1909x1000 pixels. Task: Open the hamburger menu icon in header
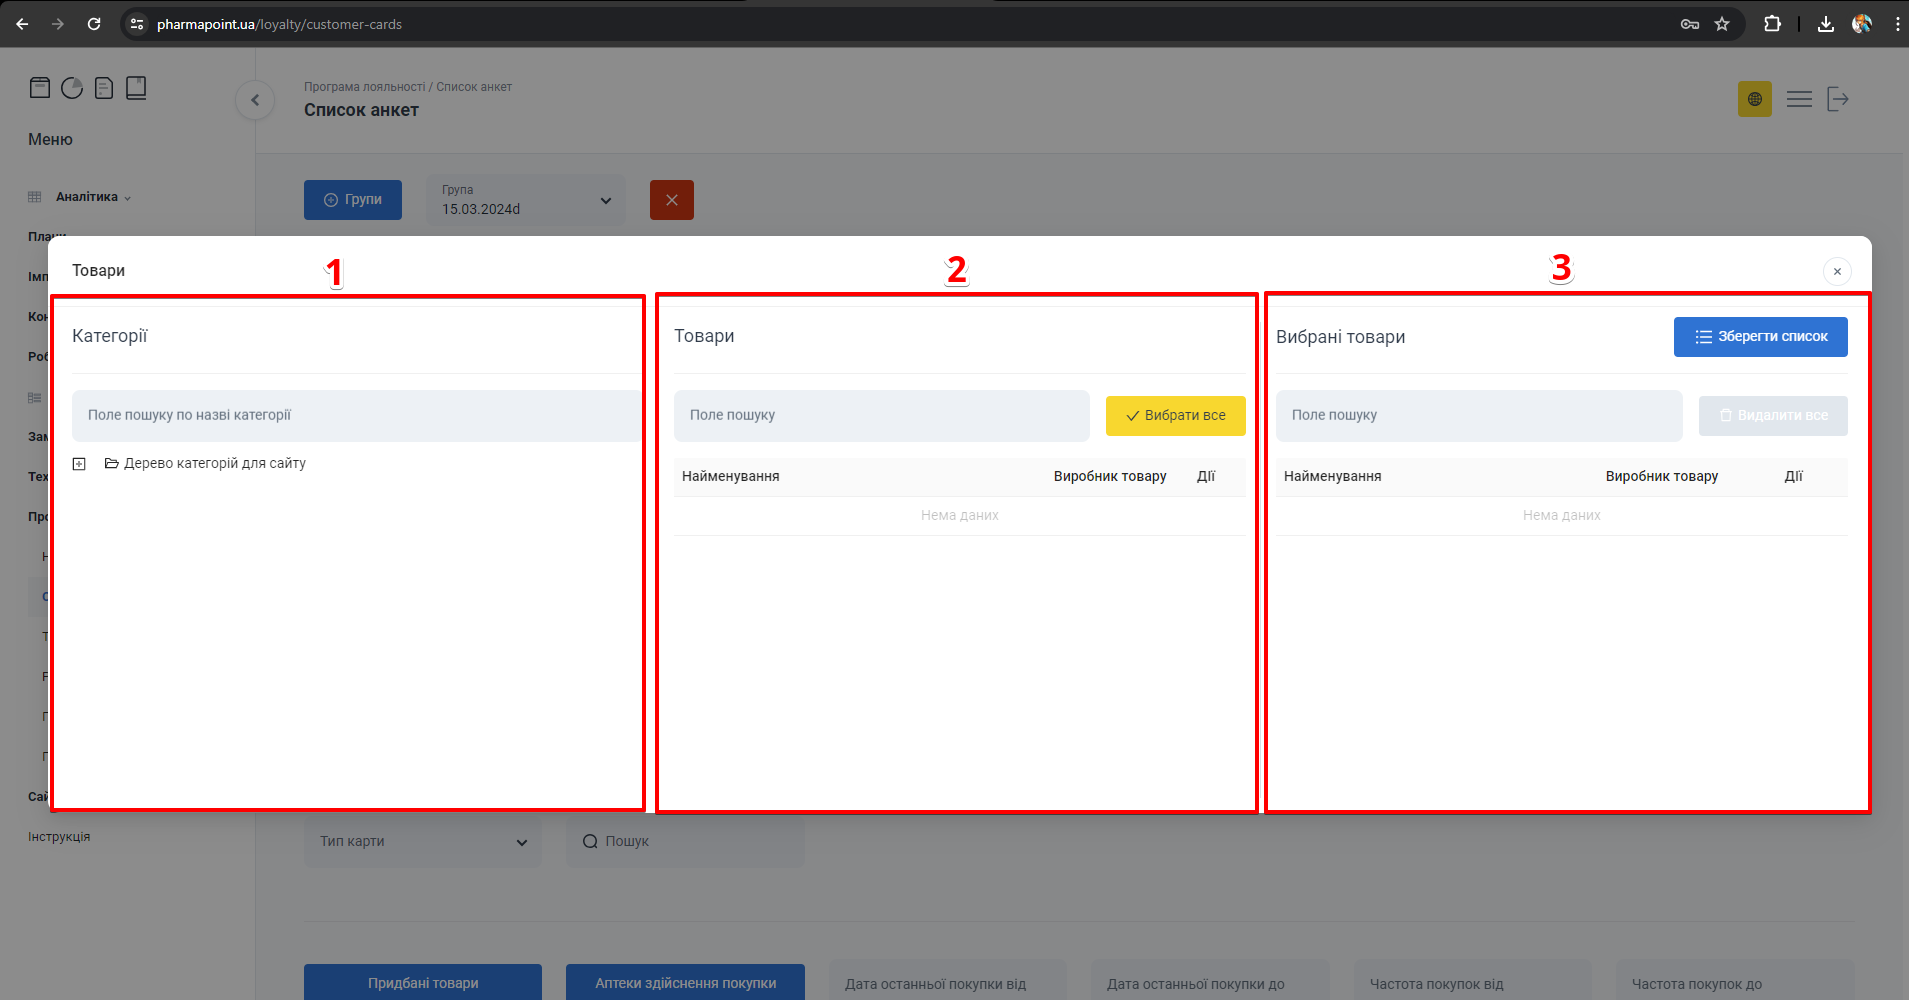(x=1799, y=99)
